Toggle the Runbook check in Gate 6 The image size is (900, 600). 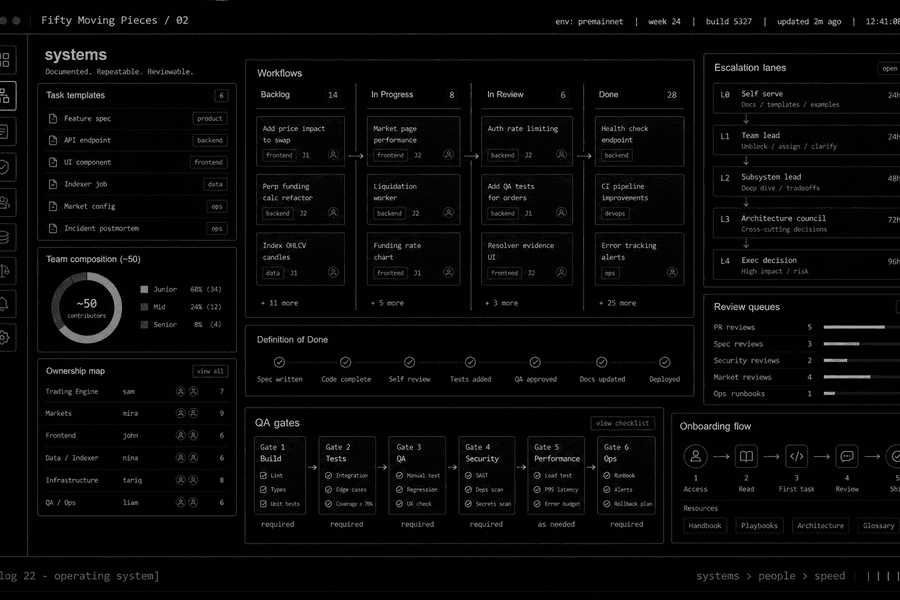pos(607,475)
